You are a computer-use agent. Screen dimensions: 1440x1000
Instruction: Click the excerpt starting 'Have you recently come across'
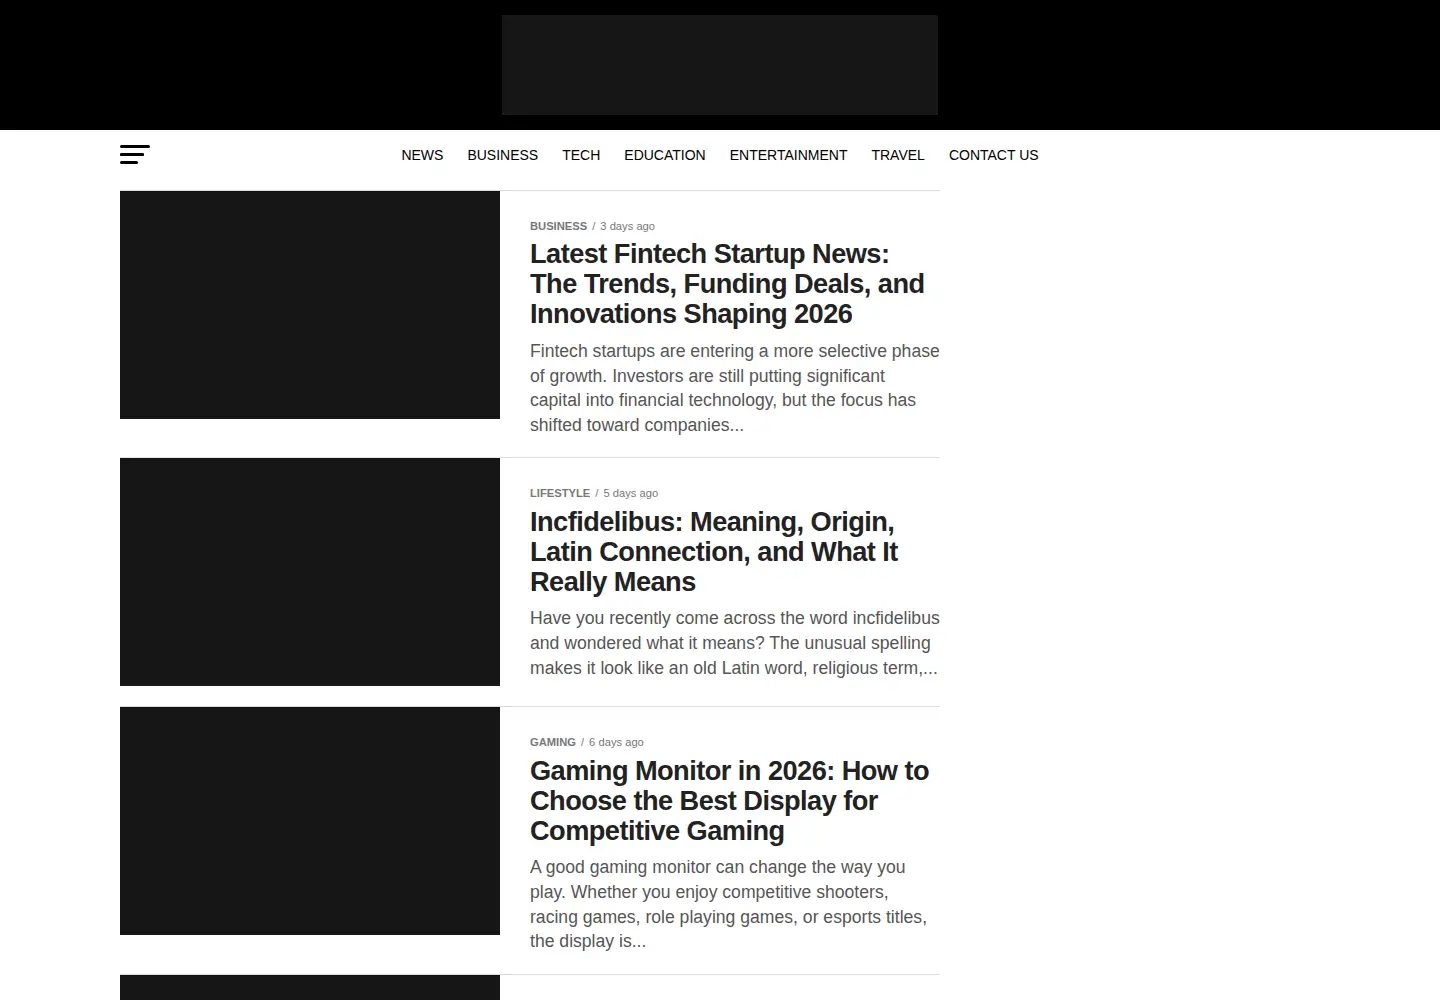pyautogui.click(x=735, y=643)
